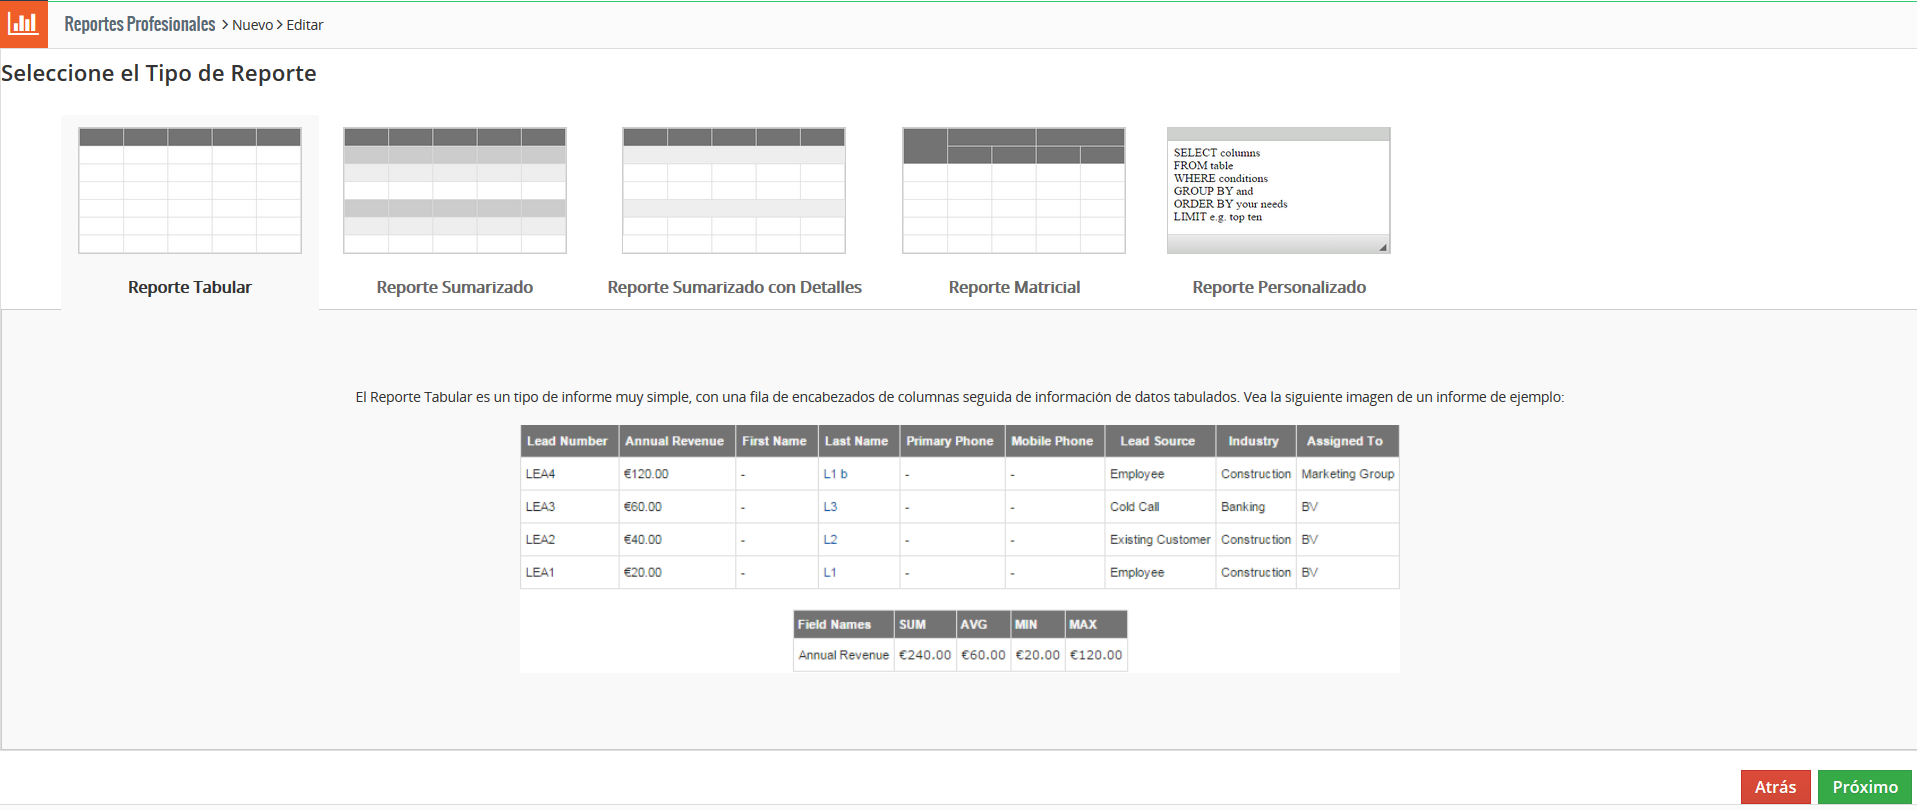1917x810 pixels.
Task: Select the Reporte Personalizado label
Action: (x=1278, y=287)
